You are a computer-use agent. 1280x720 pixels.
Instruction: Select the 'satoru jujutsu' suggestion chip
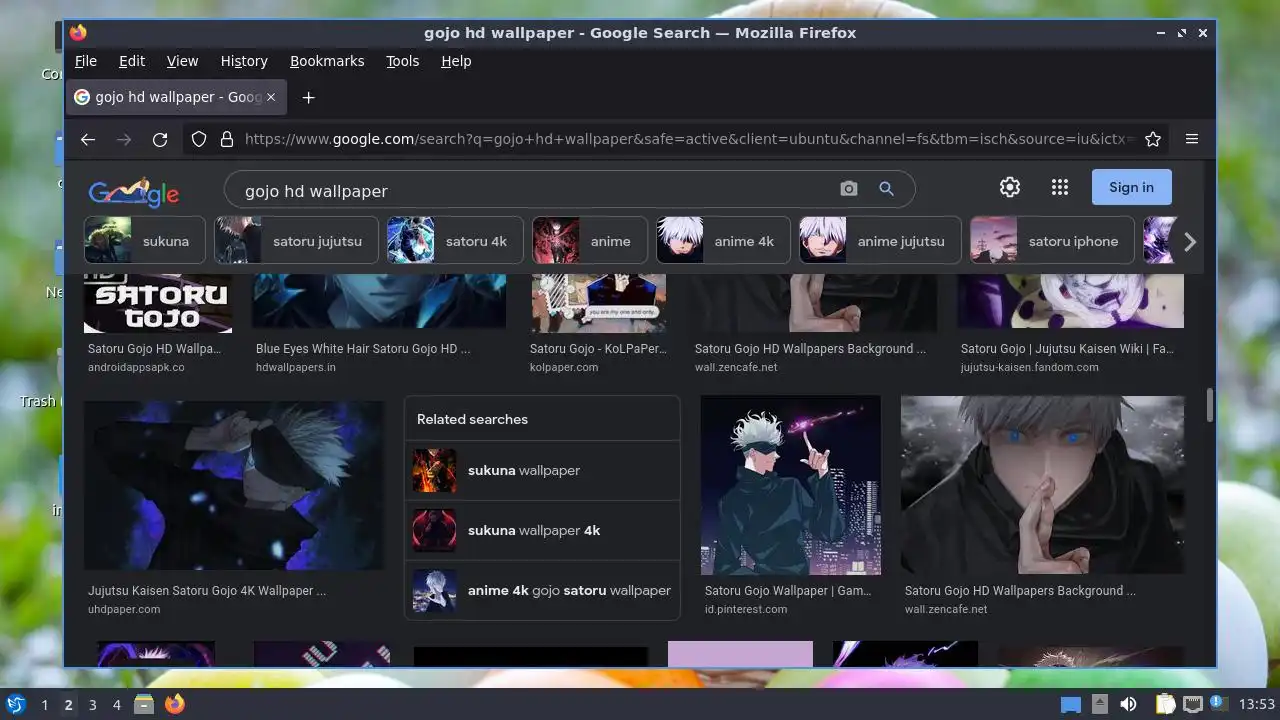[x=296, y=241]
